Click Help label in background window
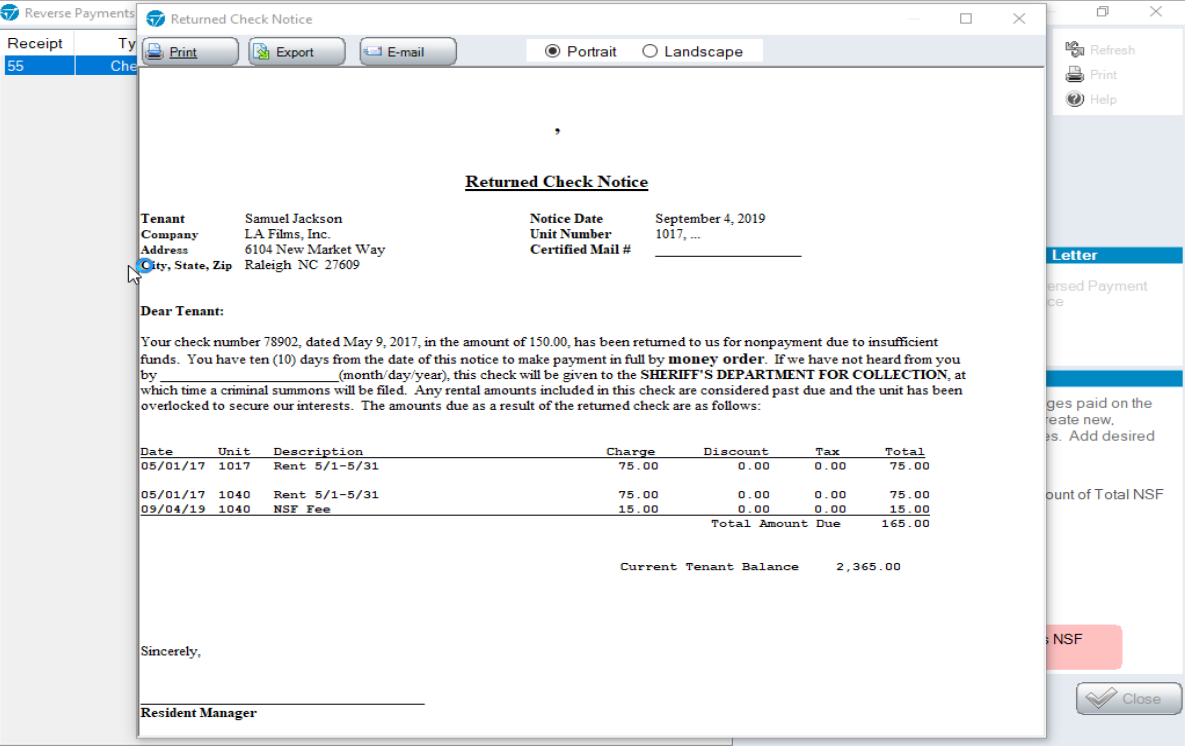The image size is (1185, 746). click(x=1103, y=99)
